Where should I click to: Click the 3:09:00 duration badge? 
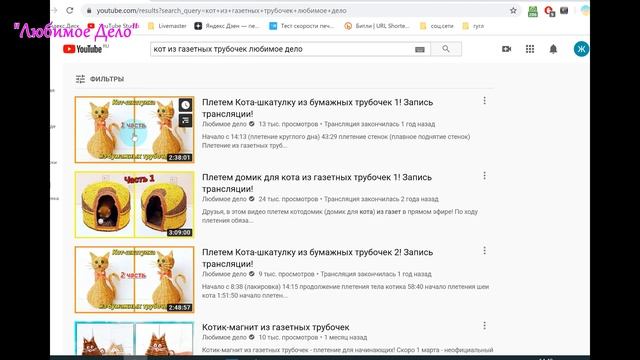tap(180, 233)
